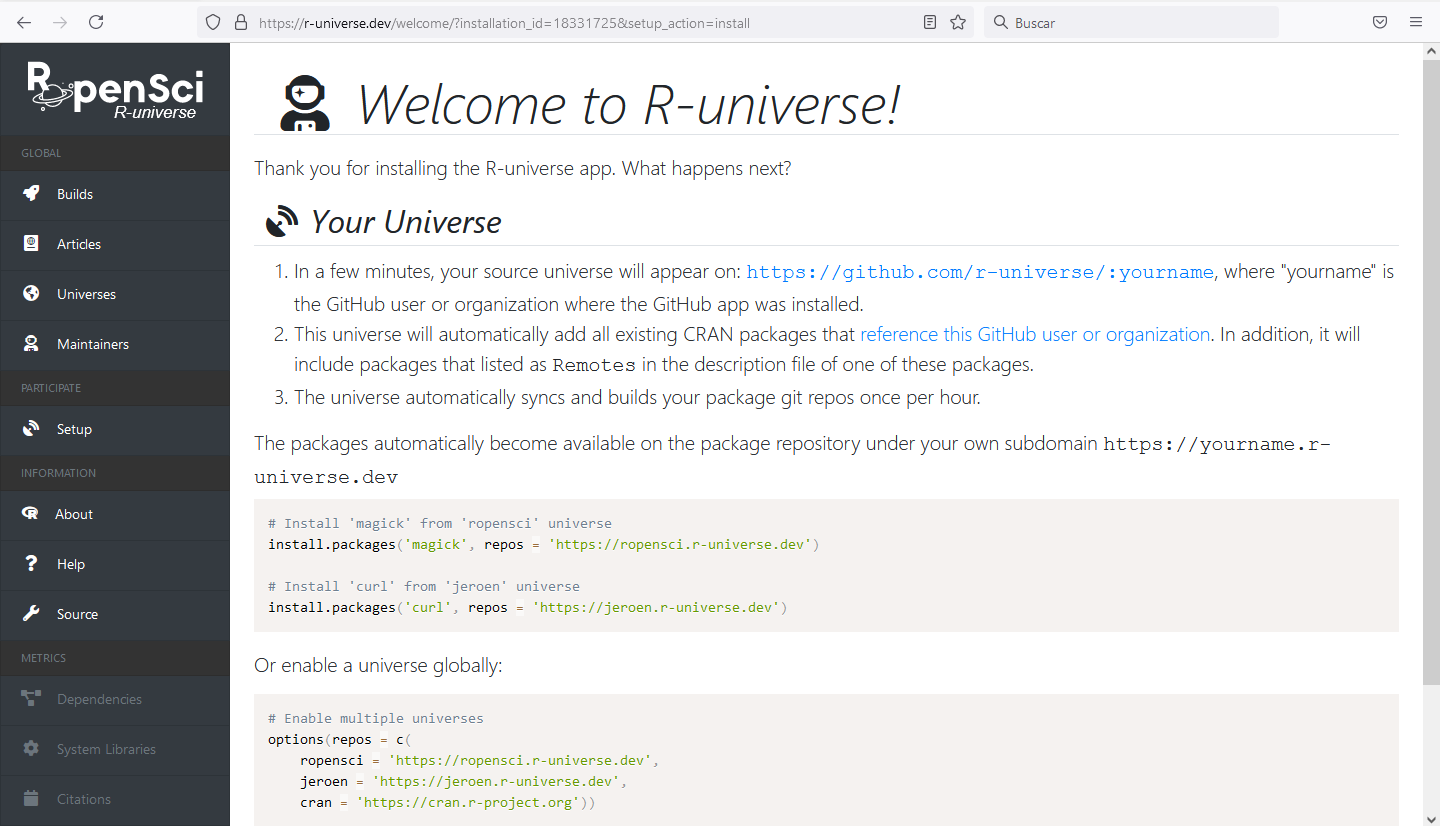Toggle tracking protection shield in address bar
Image resolution: width=1440 pixels, height=826 pixels.
click(x=213, y=22)
